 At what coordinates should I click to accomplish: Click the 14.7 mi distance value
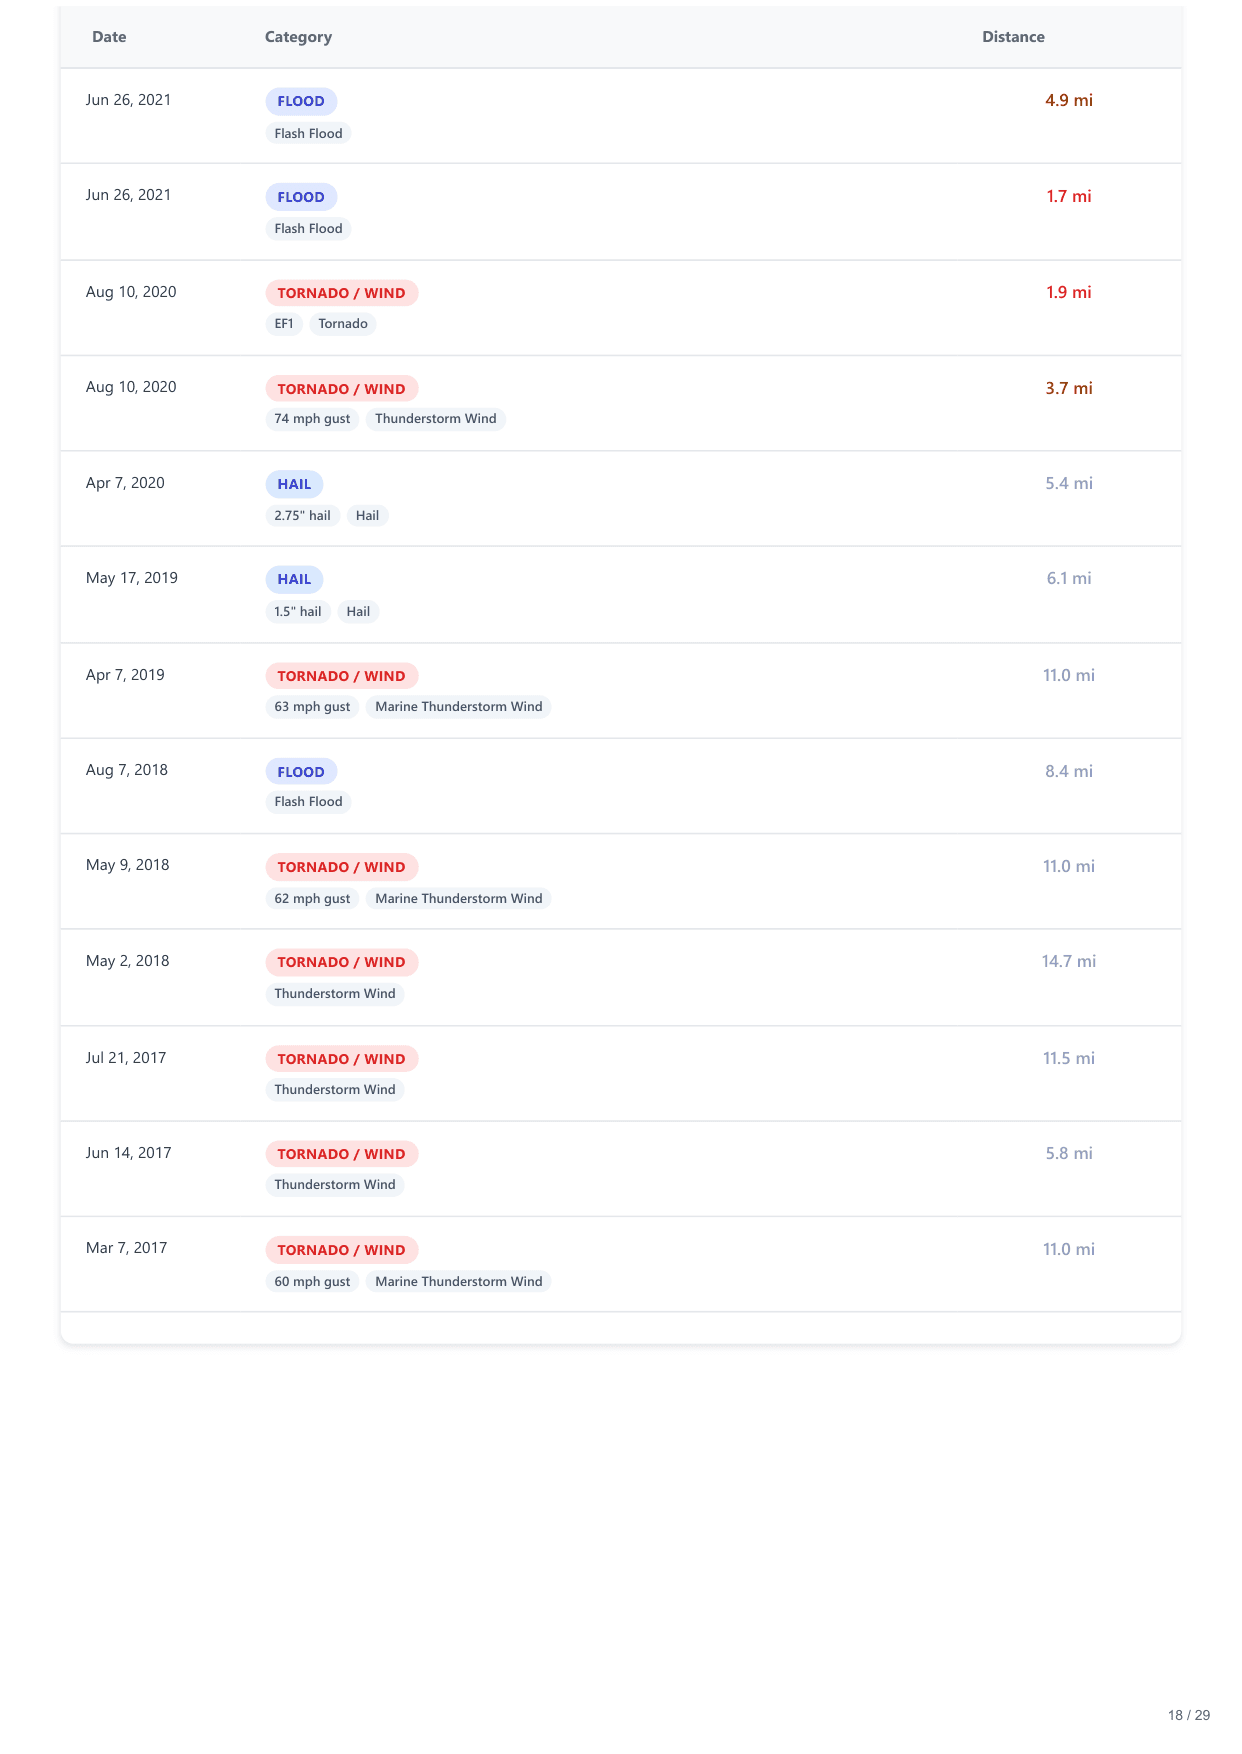[1068, 961]
